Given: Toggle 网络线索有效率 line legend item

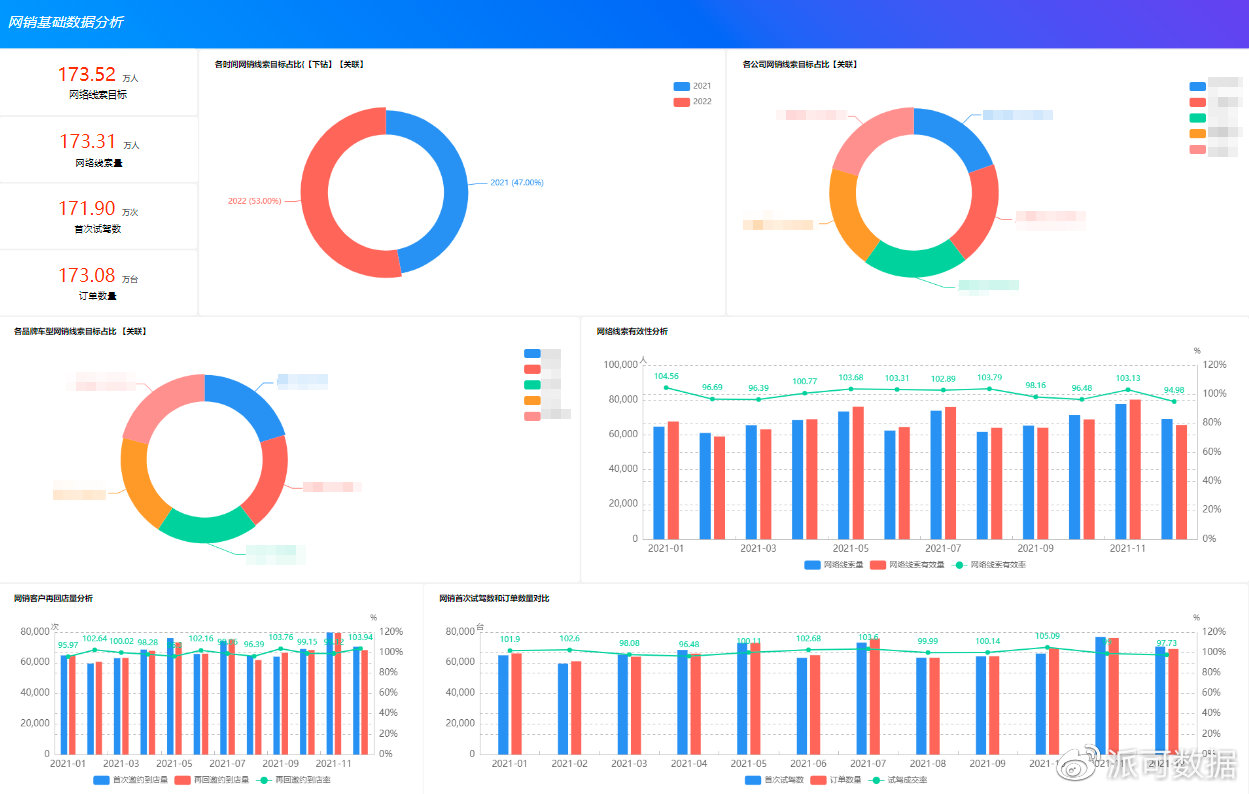Looking at the screenshot, I should pos(988,565).
